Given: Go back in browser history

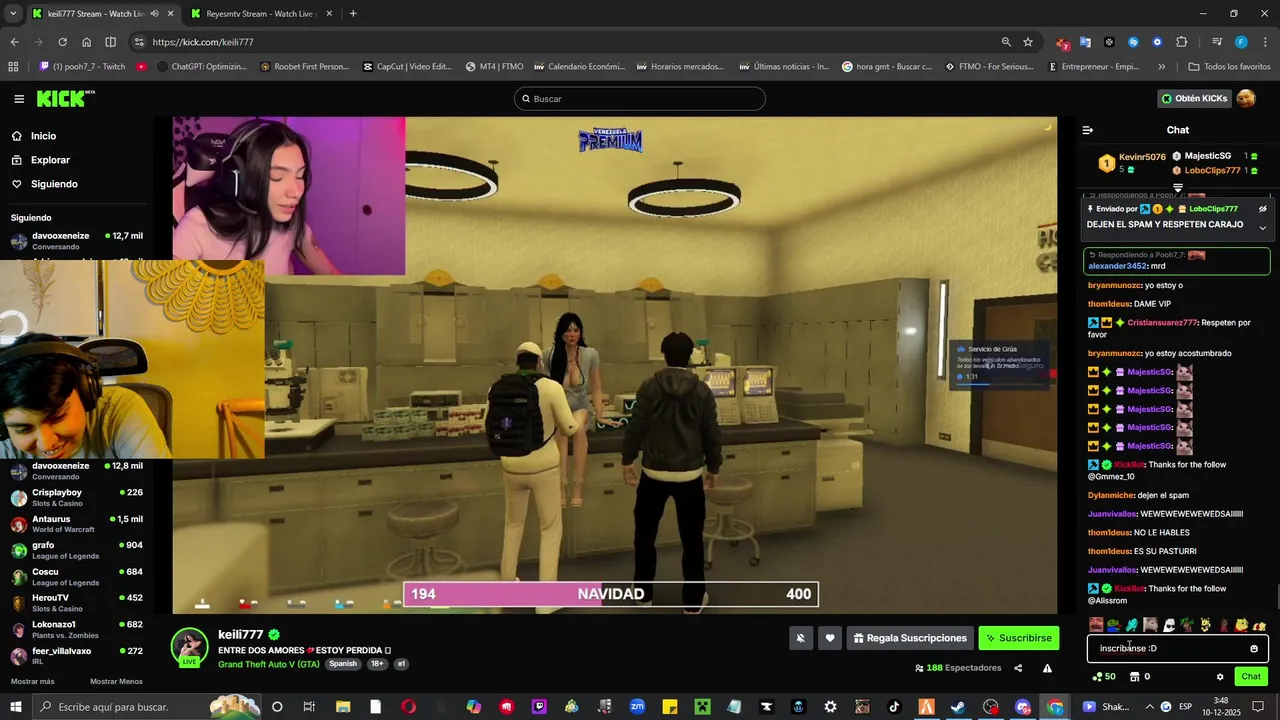Looking at the screenshot, I should pyautogui.click(x=14, y=42).
